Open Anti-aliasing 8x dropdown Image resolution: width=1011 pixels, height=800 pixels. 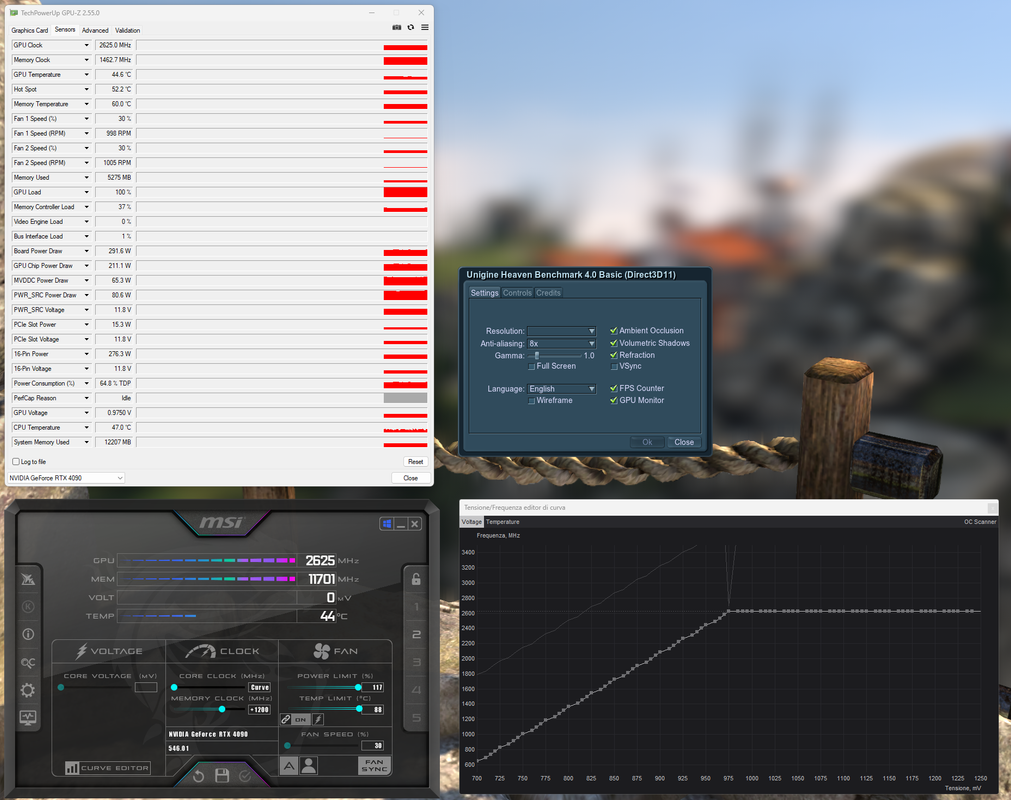(562, 344)
